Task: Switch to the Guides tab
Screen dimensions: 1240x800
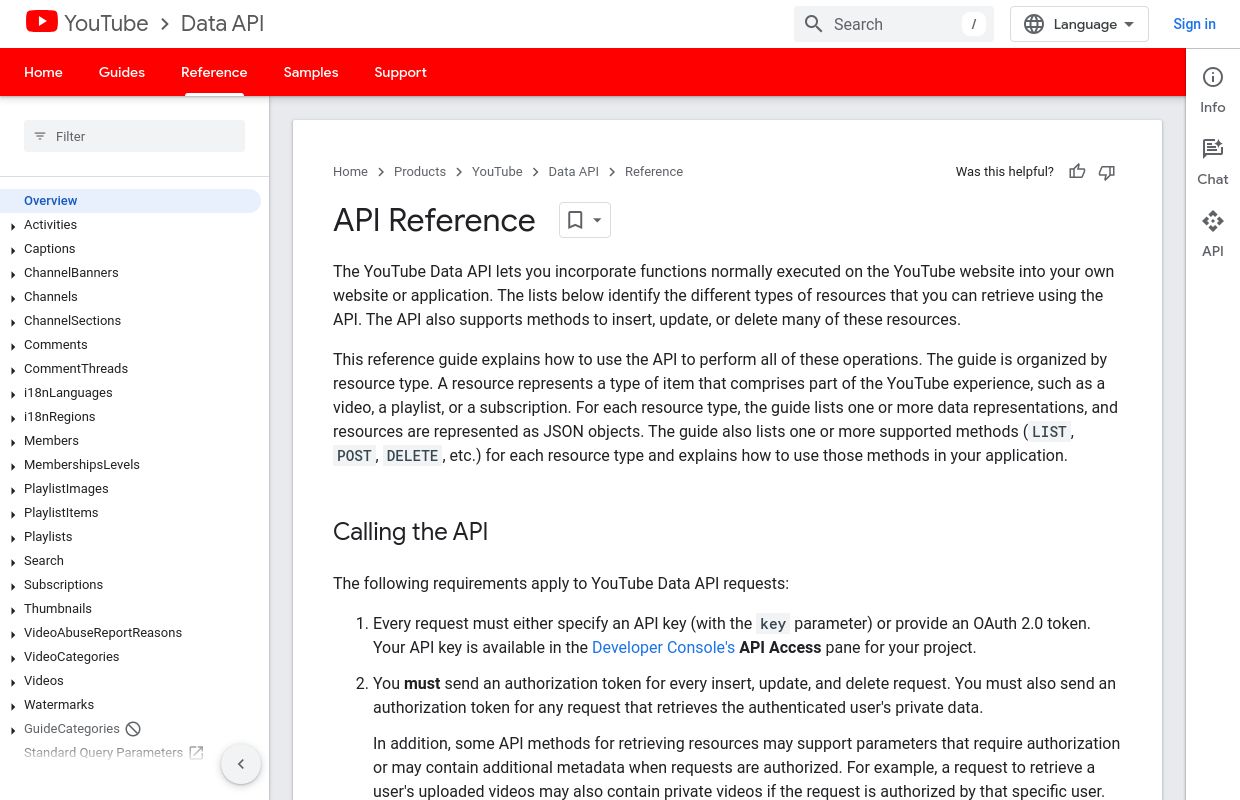Action: pos(122,72)
